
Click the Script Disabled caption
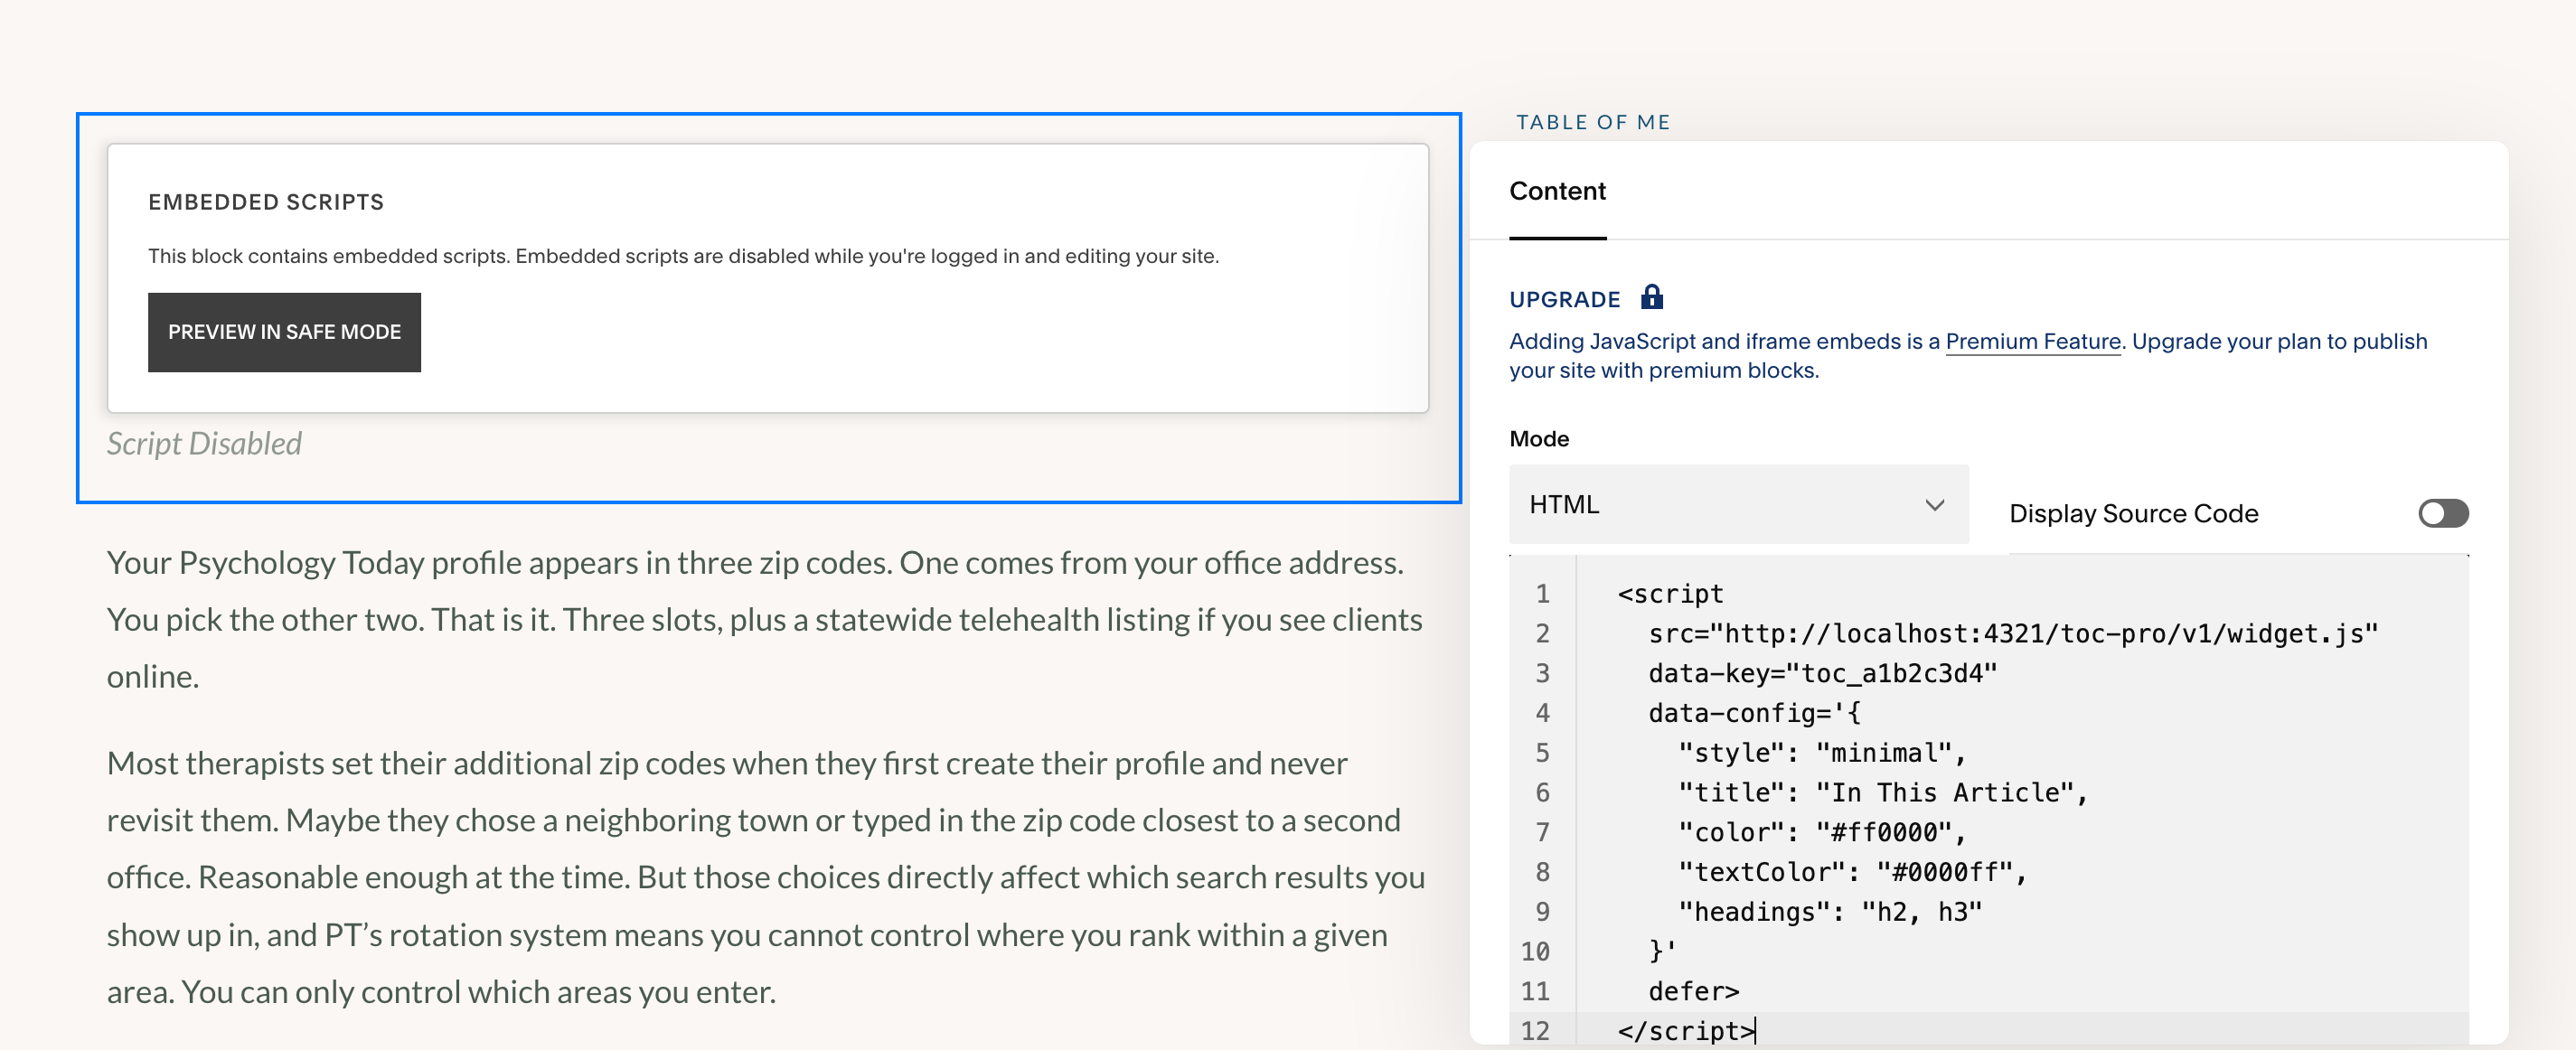coord(203,443)
